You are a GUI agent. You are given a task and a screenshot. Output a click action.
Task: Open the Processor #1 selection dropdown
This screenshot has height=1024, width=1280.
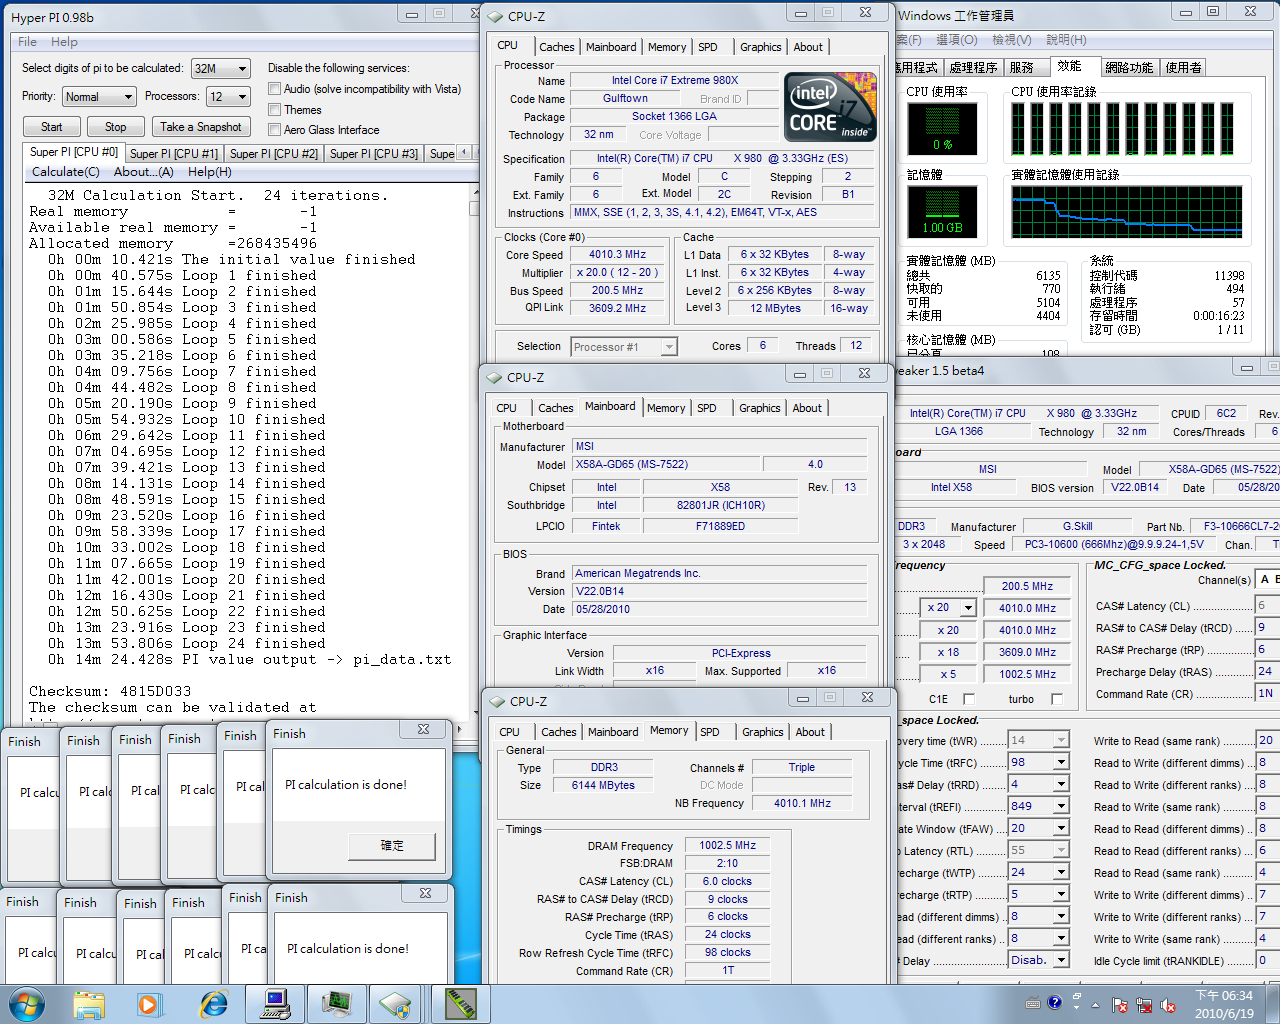pyautogui.click(x=669, y=347)
